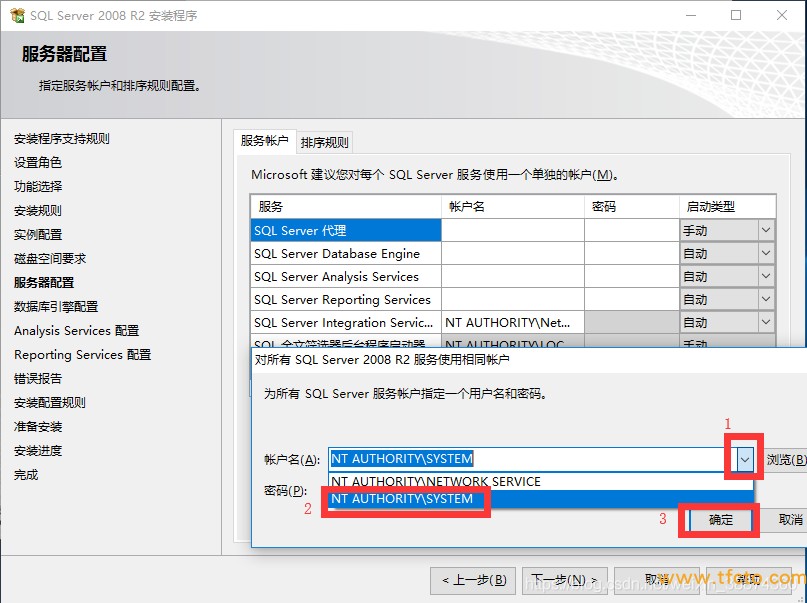Expand startup type dropdown for SQL Server Analysis Services
Viewport: 807px width, 603px height.
[766, 276]
